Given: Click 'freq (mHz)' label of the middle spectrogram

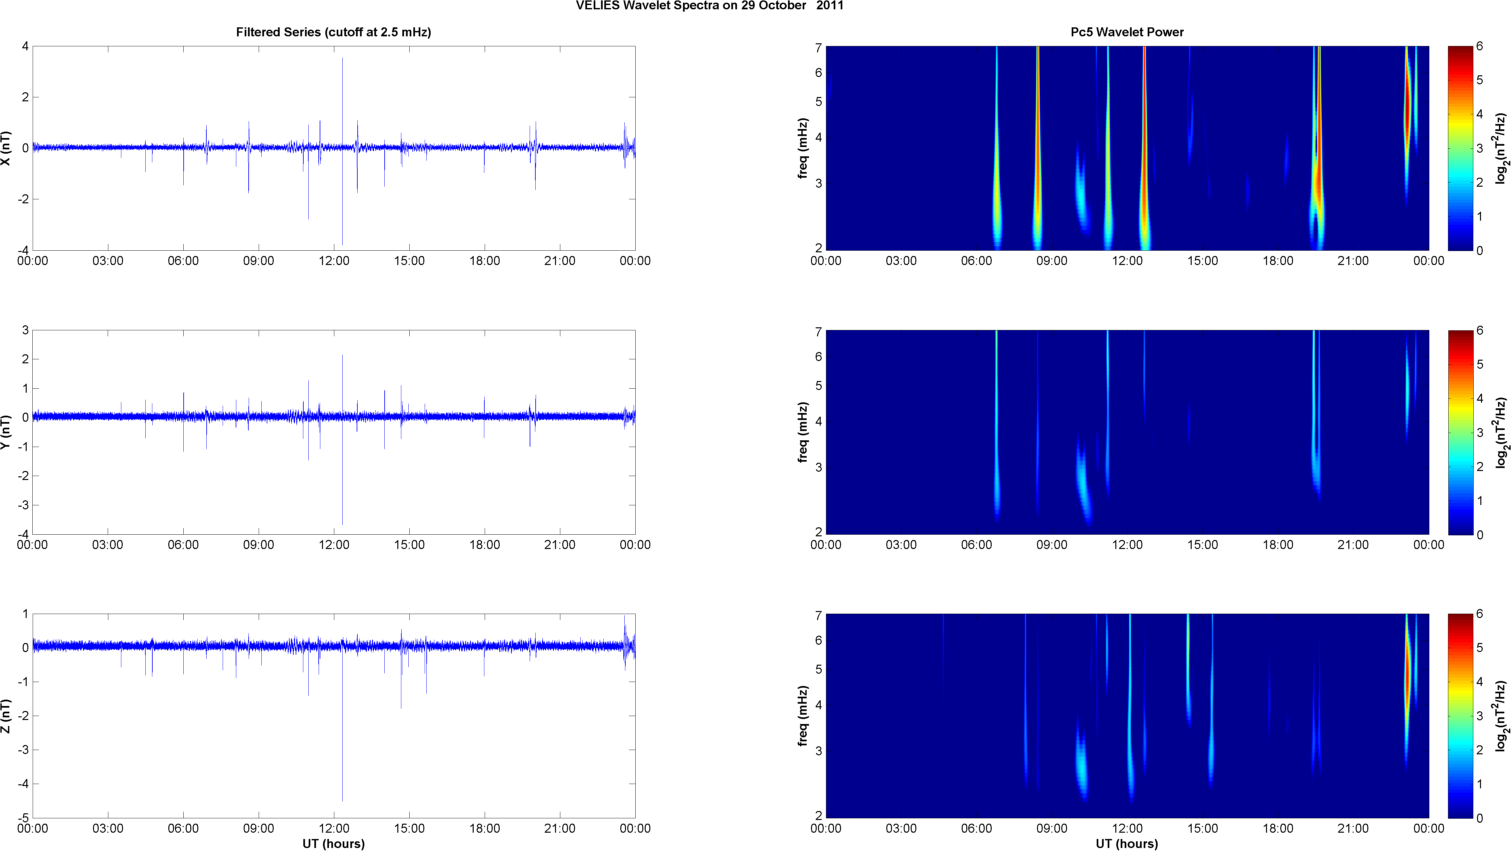Looking at the screenshot, I should pos(803,432).
